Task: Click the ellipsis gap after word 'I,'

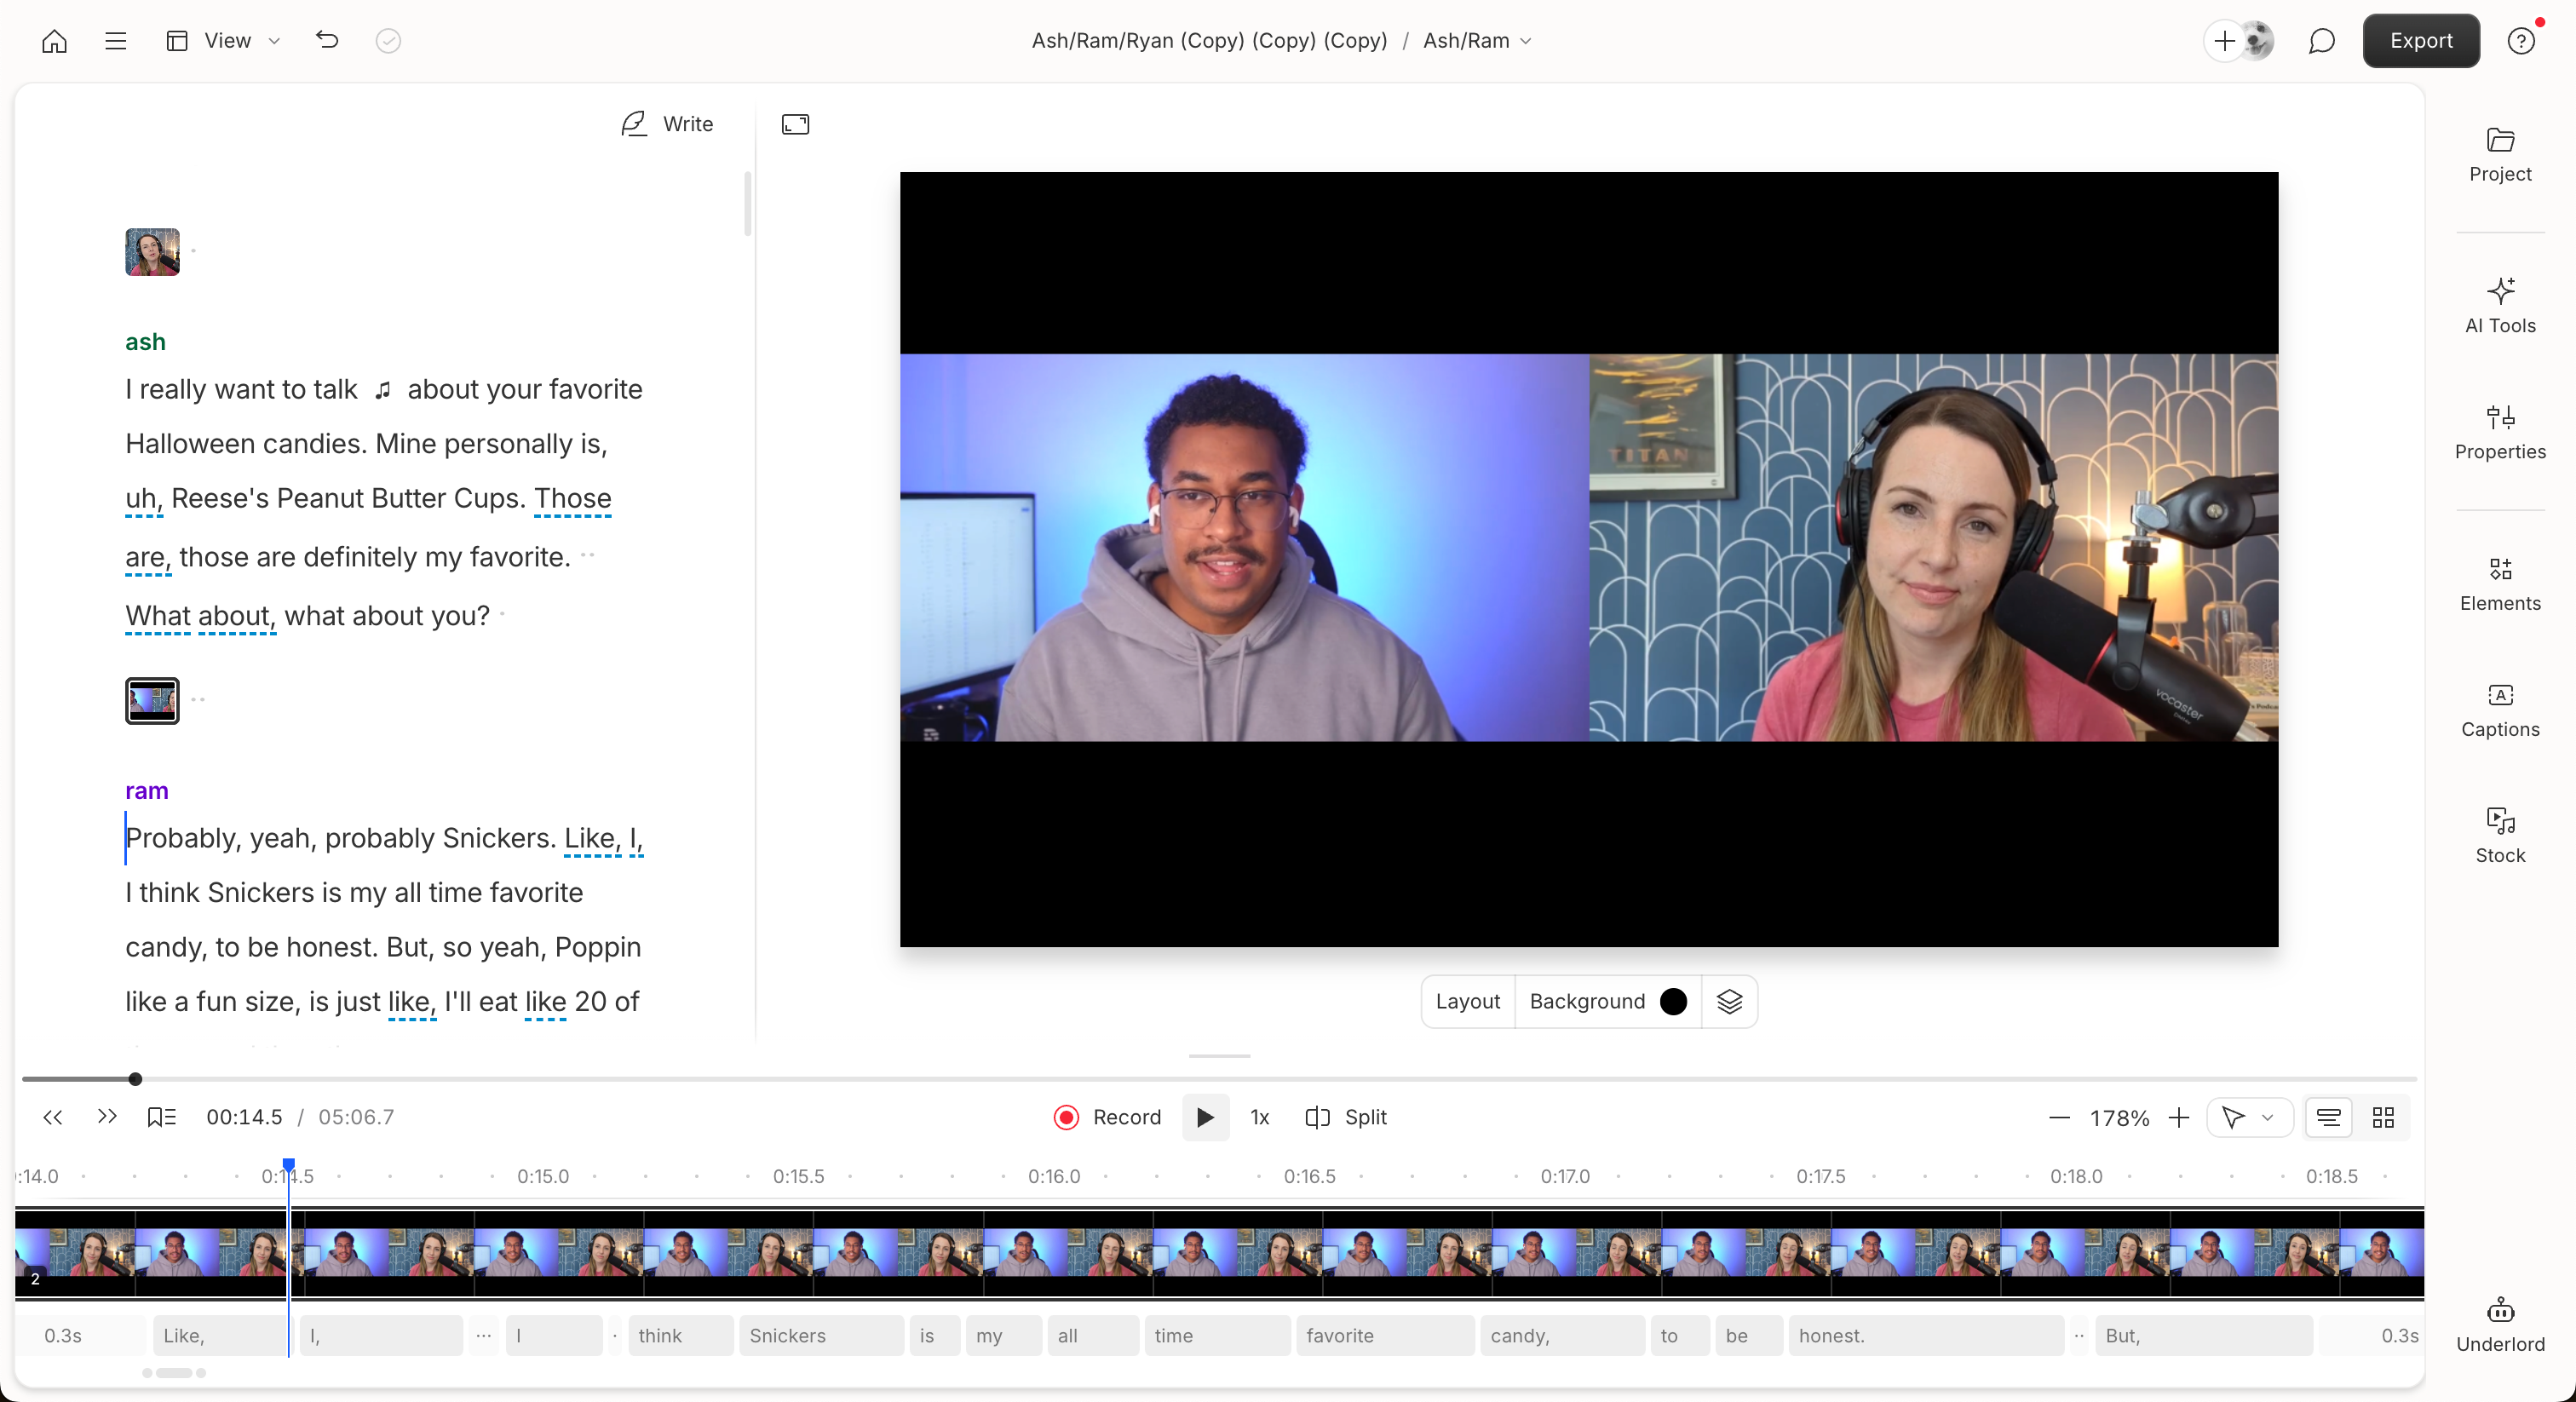Action: coord(484,1335)
